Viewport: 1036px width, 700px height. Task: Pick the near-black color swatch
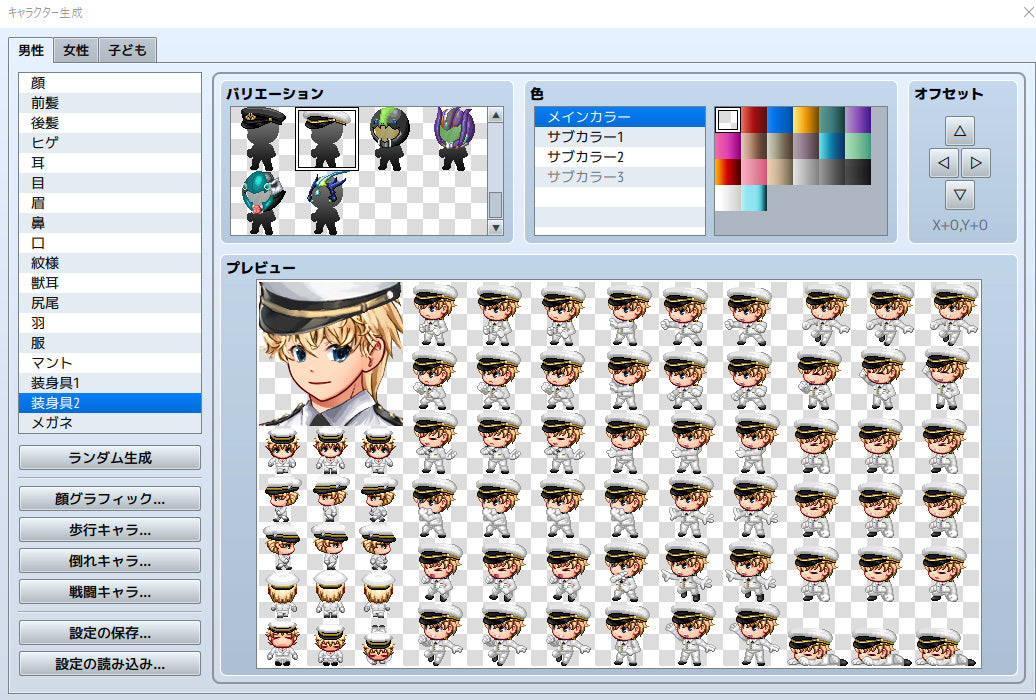point(858,172)
